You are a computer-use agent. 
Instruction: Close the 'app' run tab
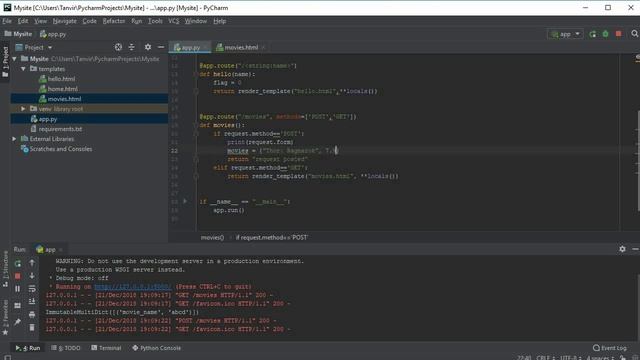(x=61, y=249)
